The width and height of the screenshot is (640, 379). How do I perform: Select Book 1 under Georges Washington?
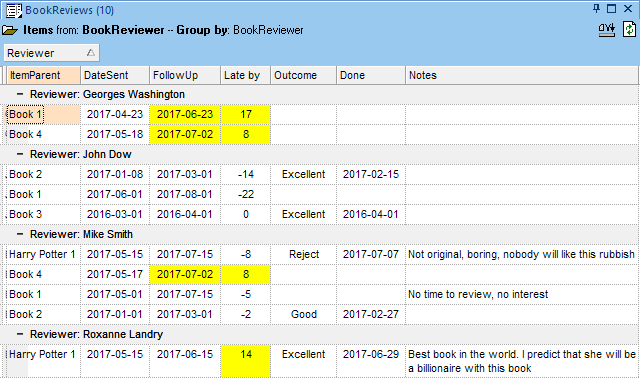pyautogui.click(x=43, y=114)
